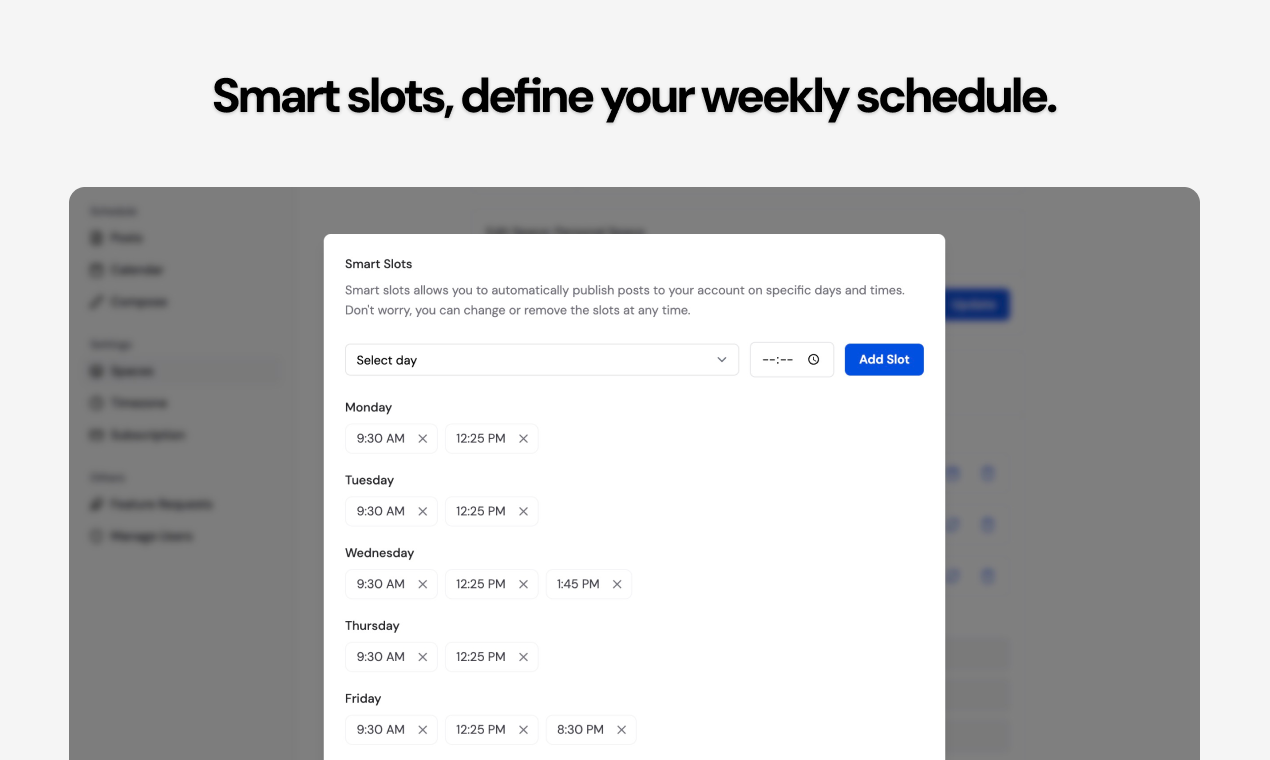Remove Tuesday's 12:25 PM slot
This screenshot has height=760, width=1270.
523,511
